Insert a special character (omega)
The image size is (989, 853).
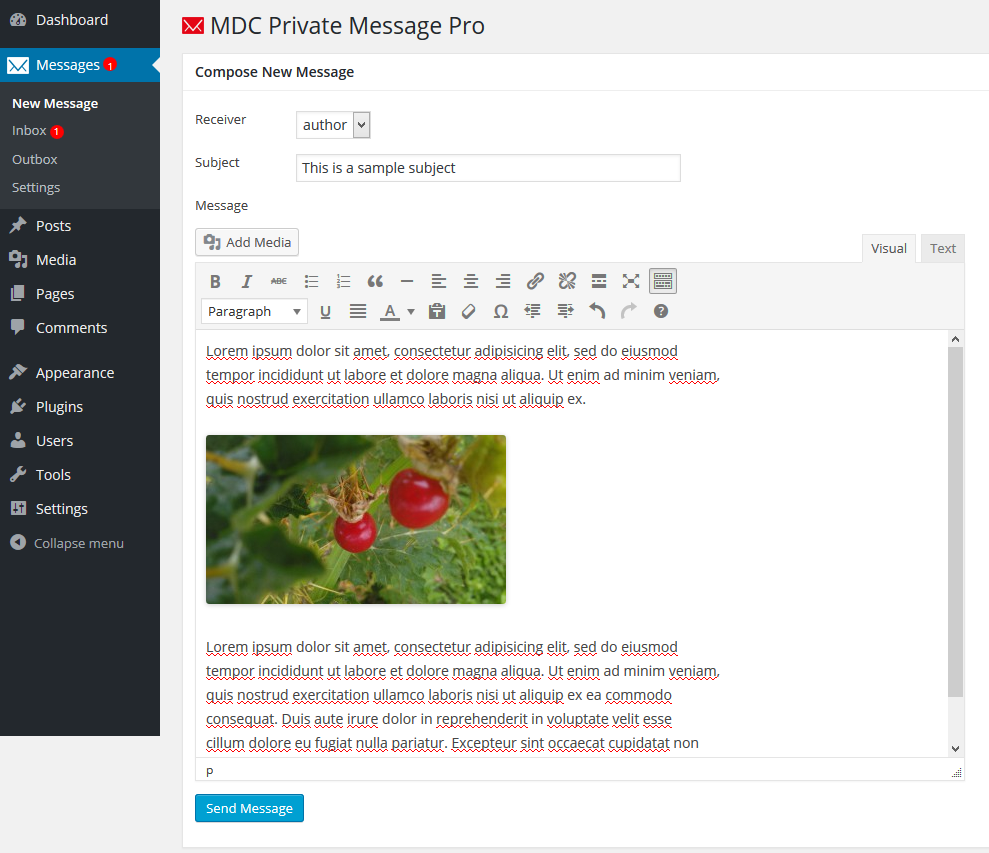click(501, 312)
